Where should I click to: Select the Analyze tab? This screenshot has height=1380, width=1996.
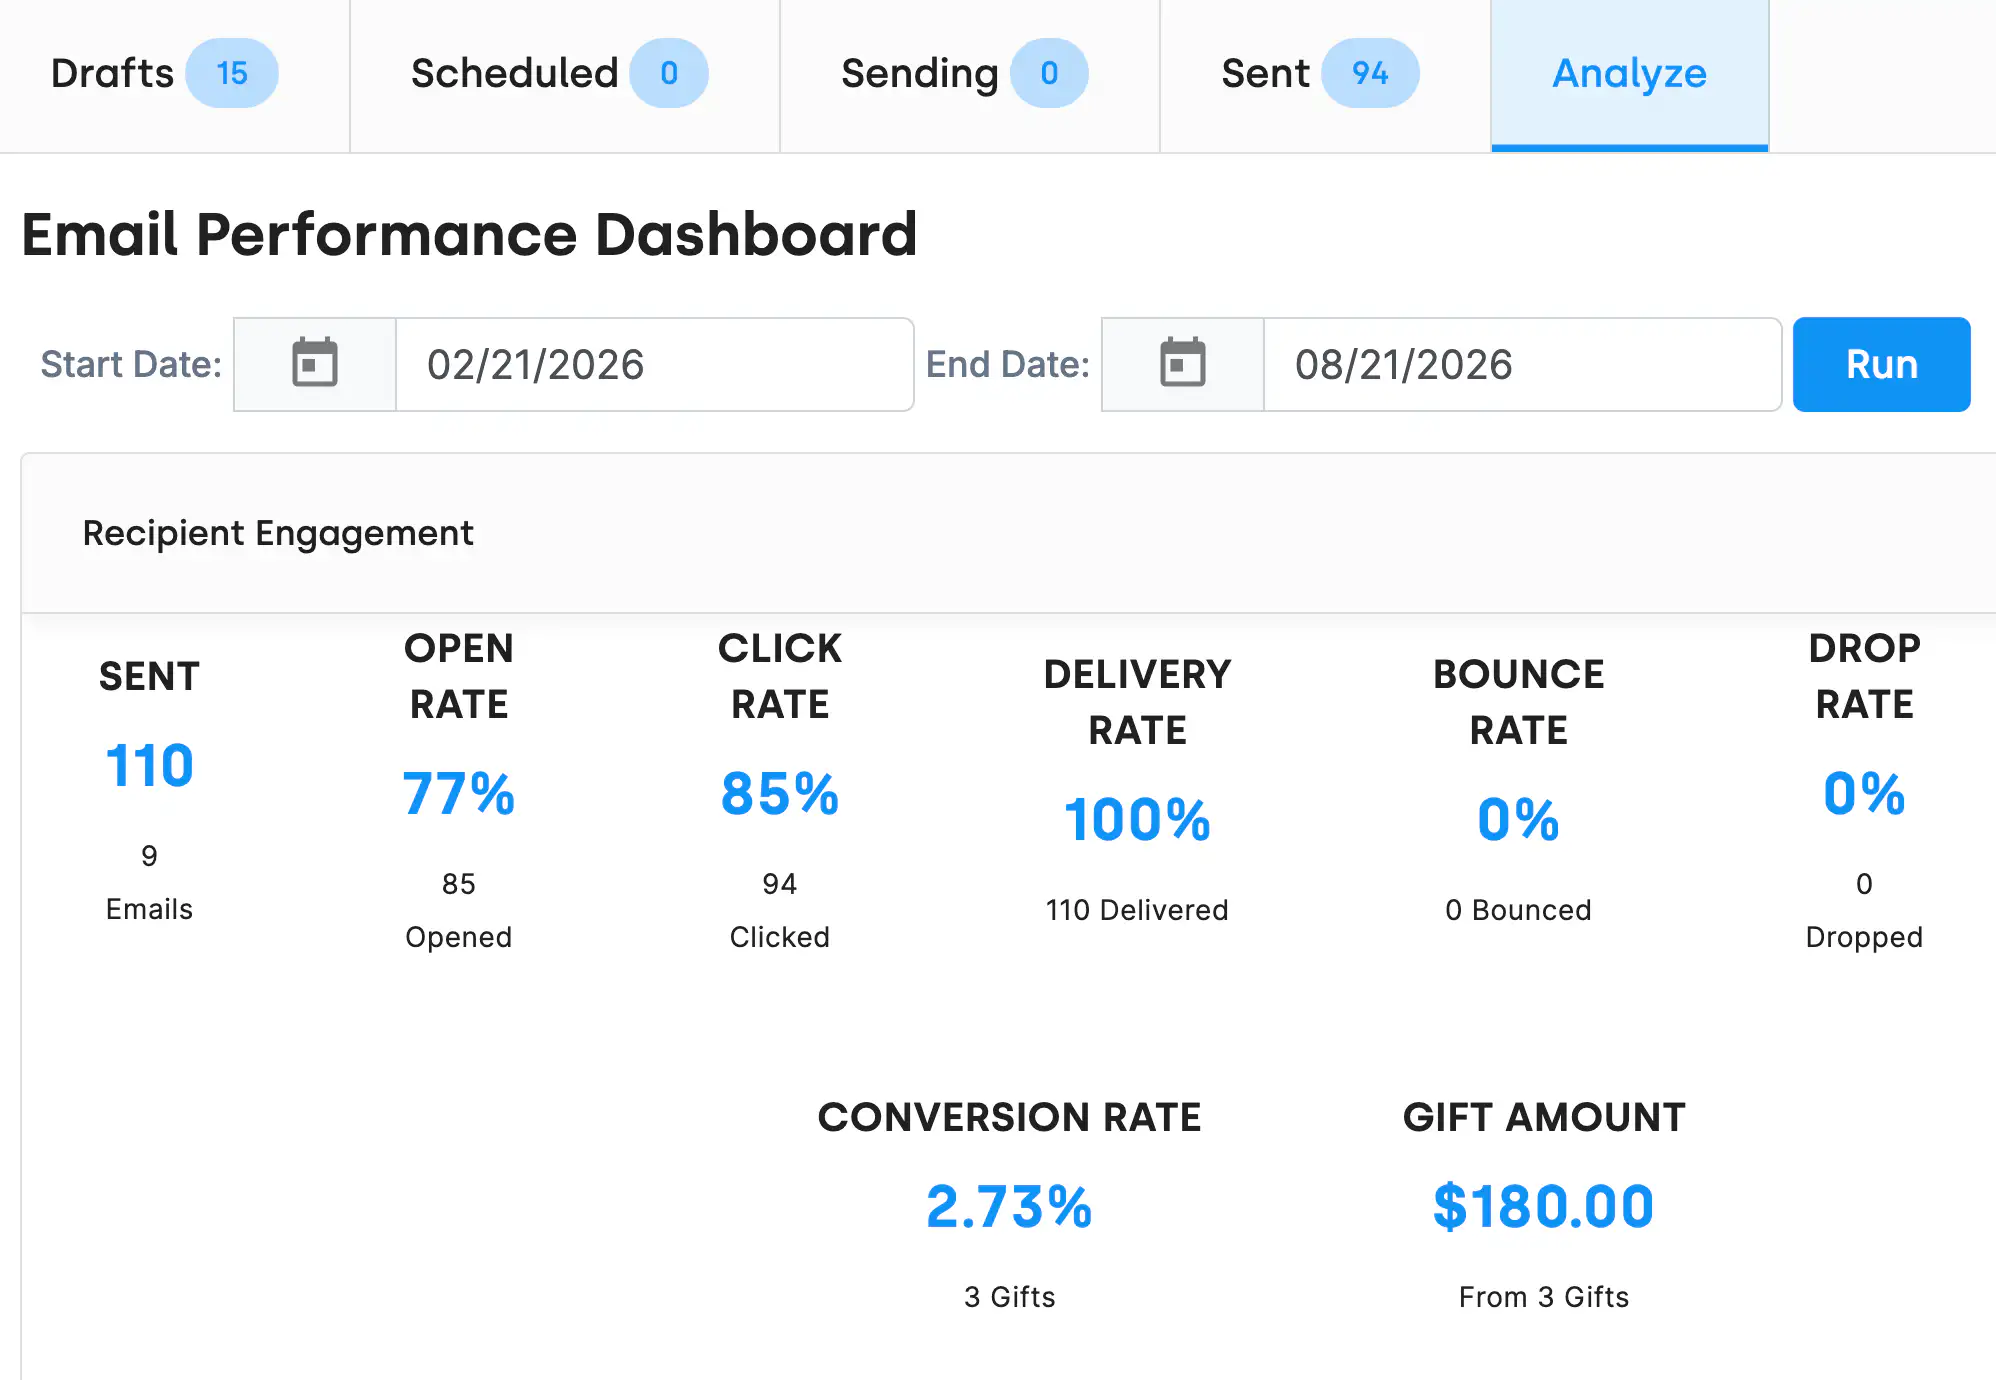[x=1630, y=74]
